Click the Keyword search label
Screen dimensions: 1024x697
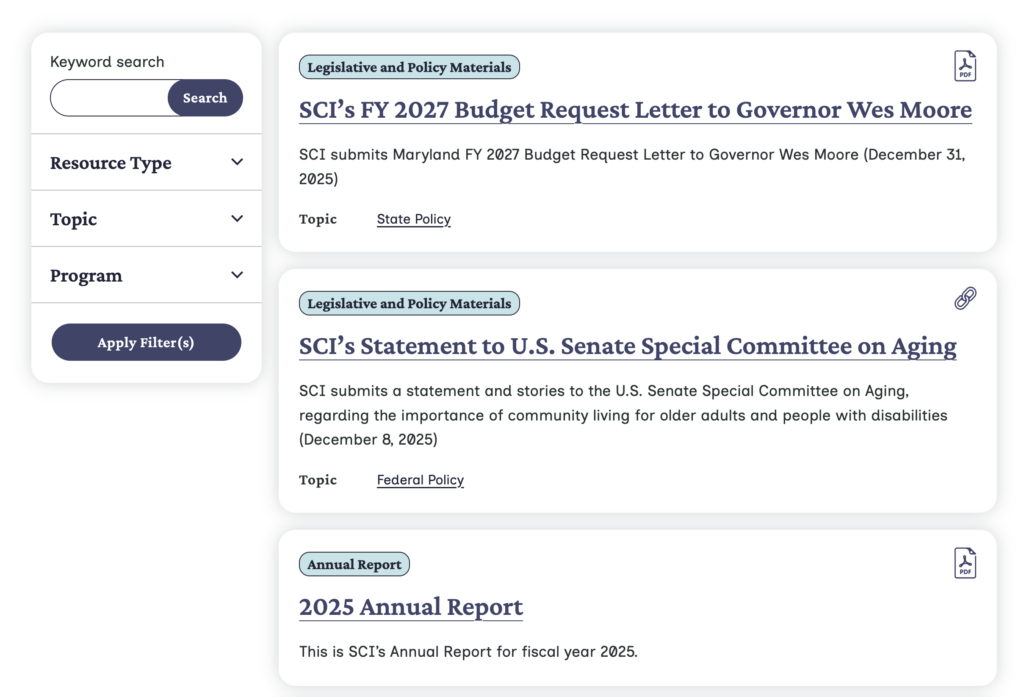click(x=107, y=61)
